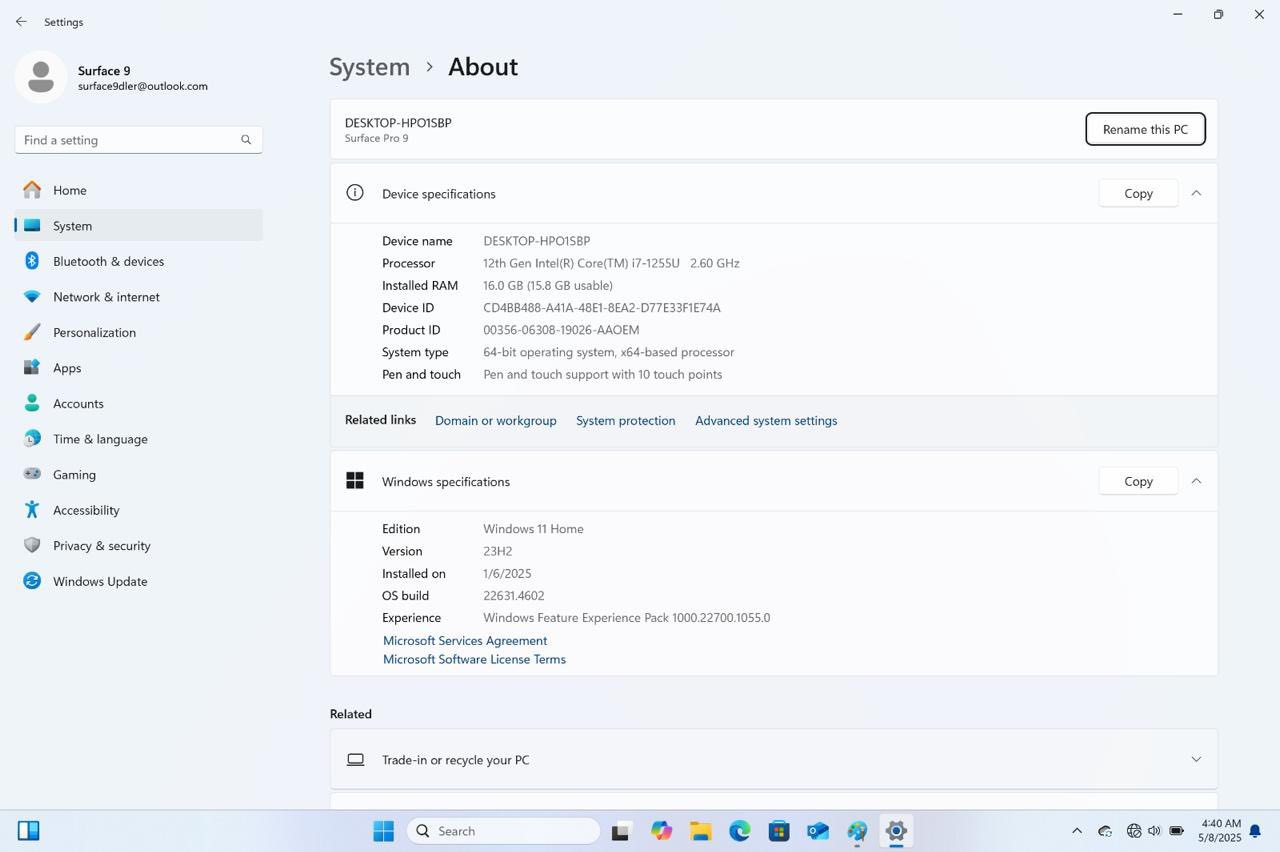Go back with the Settings back arrow
1280x852 pixels.
point(21,22)
